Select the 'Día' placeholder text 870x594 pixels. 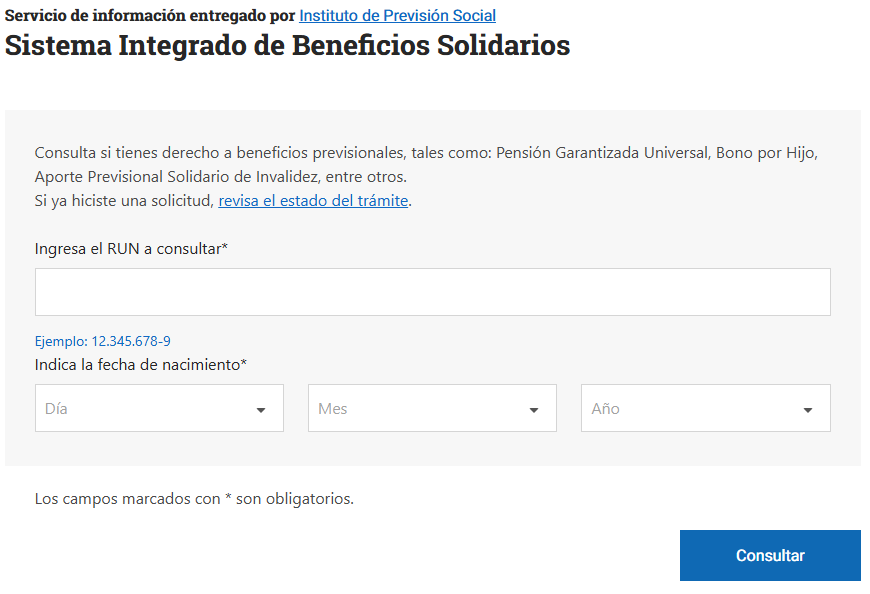(56, 409)
